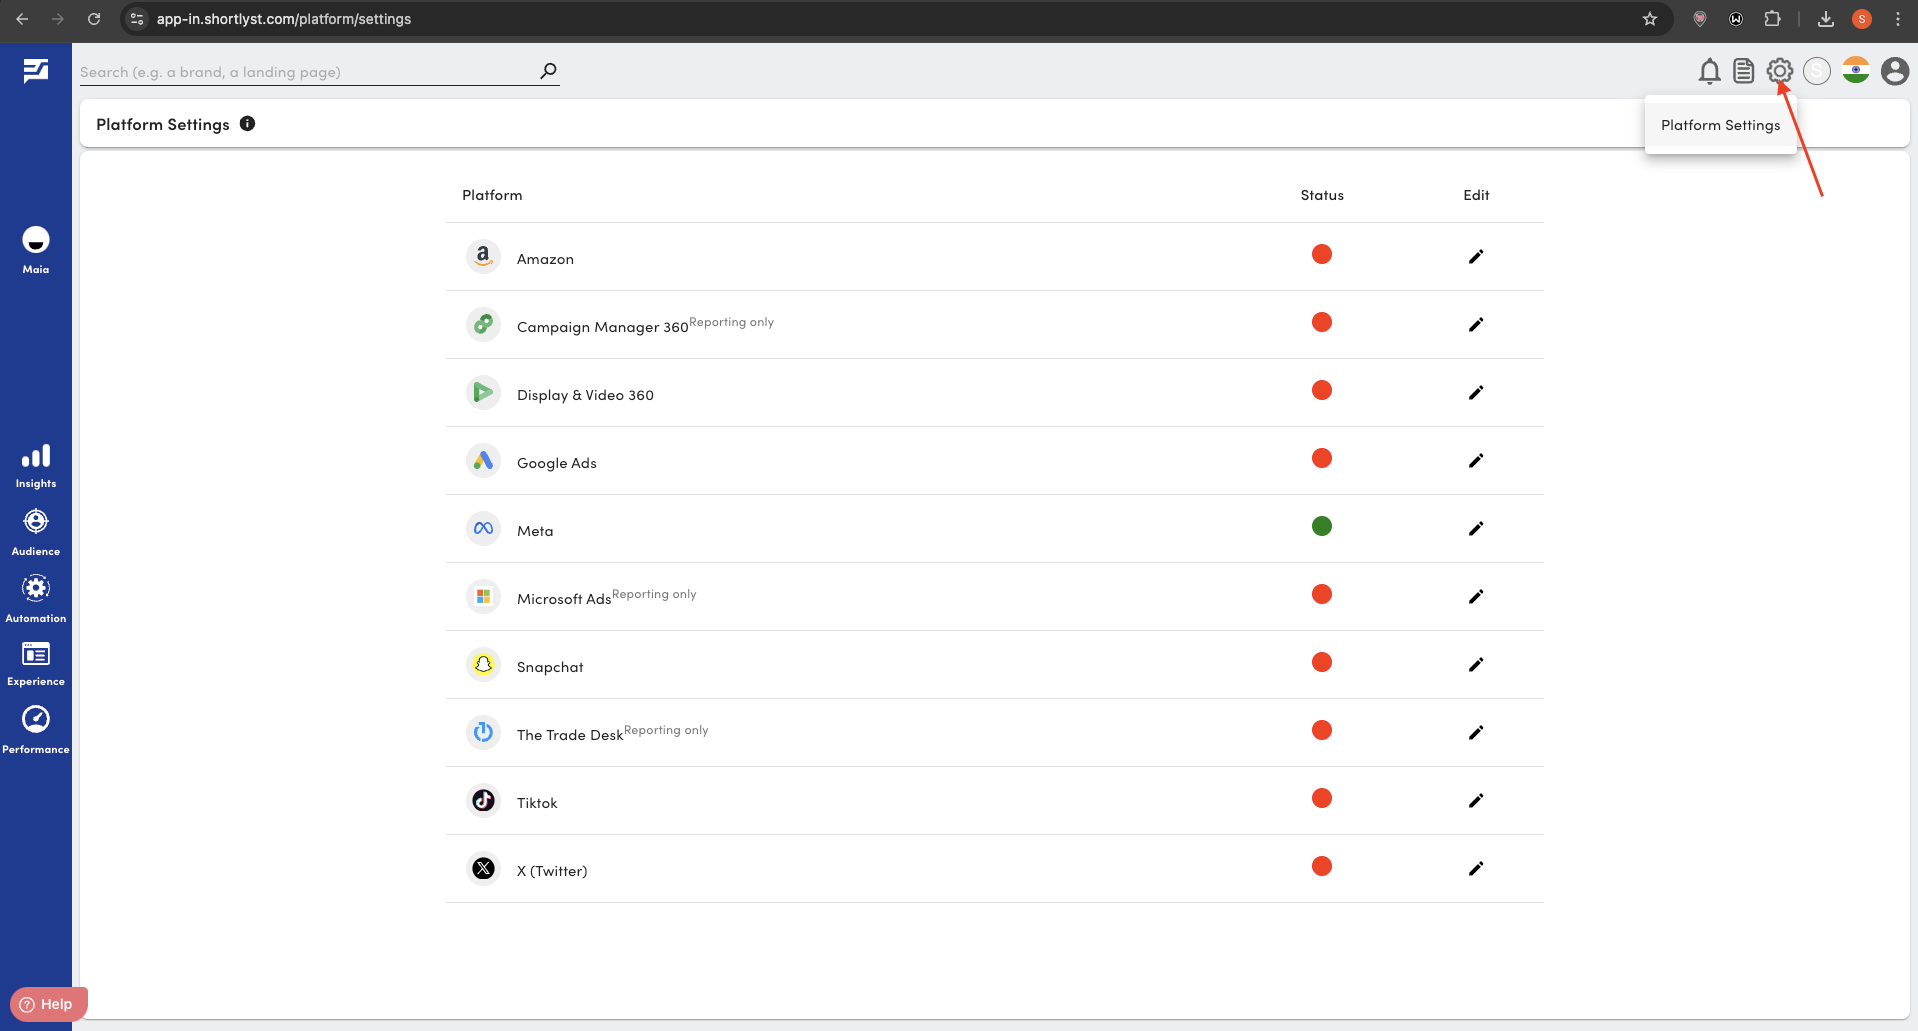
Task: Click the search magnifier icon
Action: tap(548, 71)
